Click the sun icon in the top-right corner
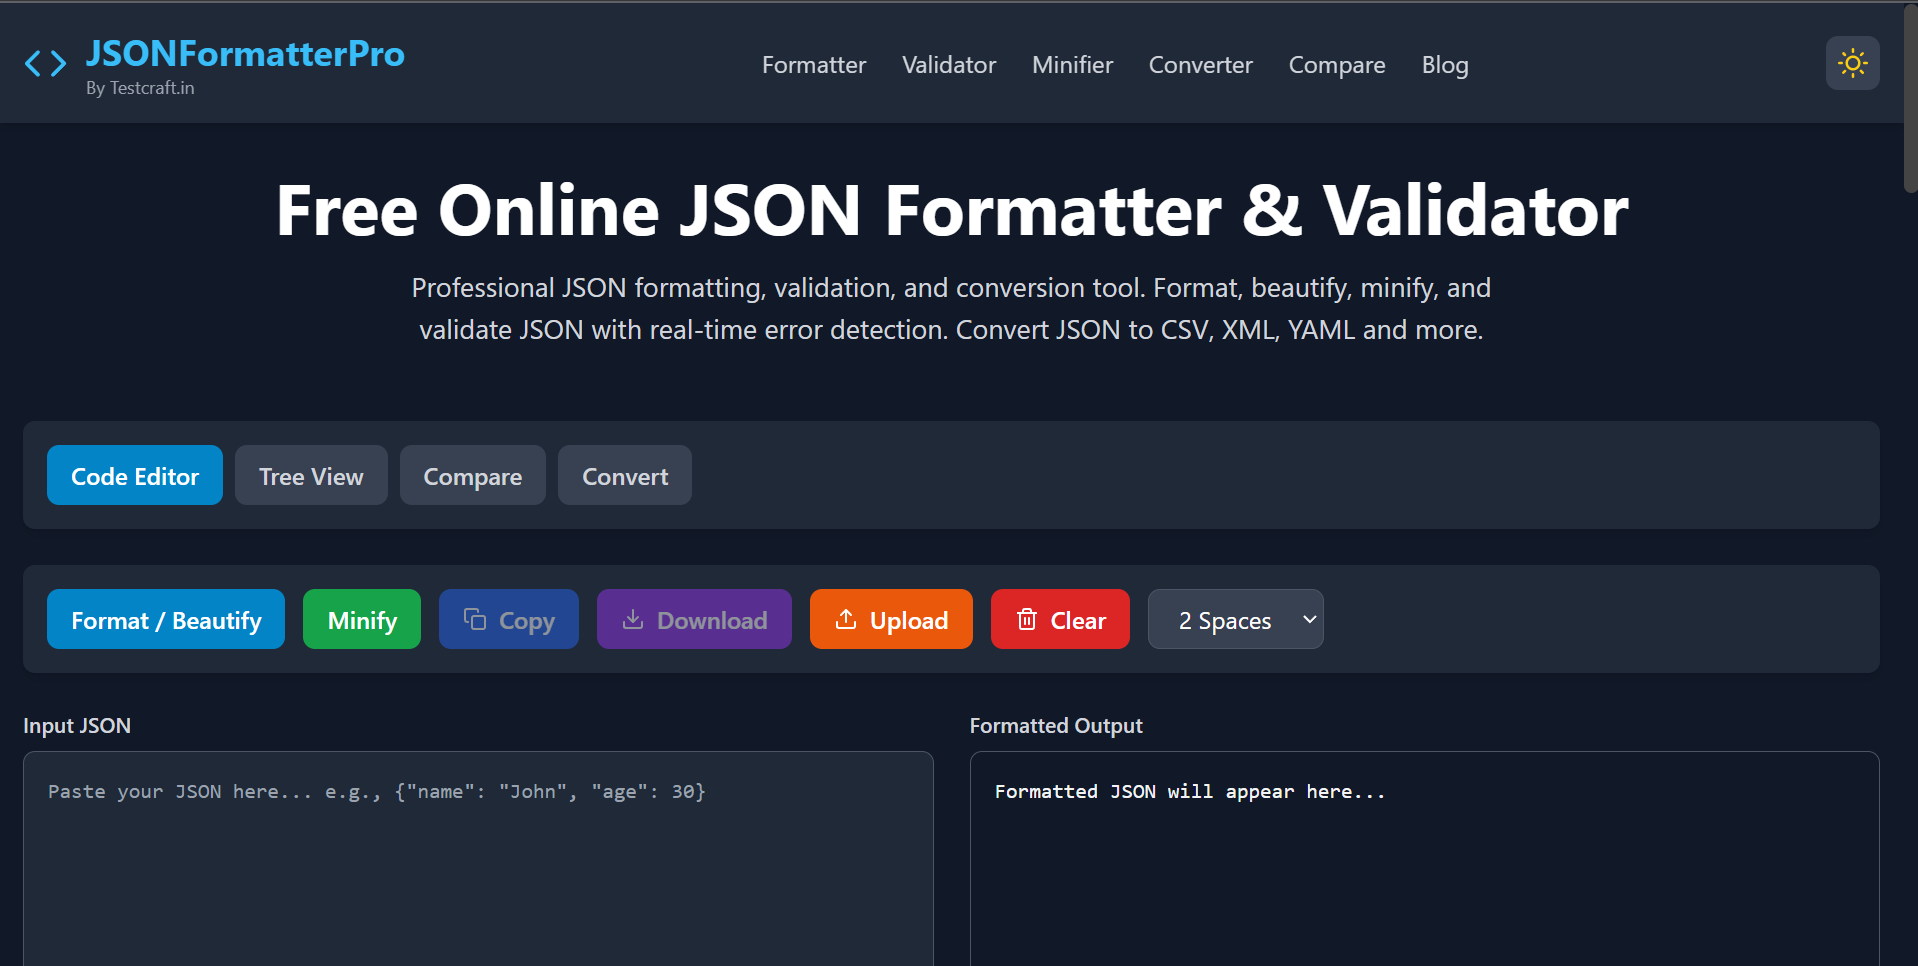The width and height of the screenshot is (1918, 966). pos(1852,62)
